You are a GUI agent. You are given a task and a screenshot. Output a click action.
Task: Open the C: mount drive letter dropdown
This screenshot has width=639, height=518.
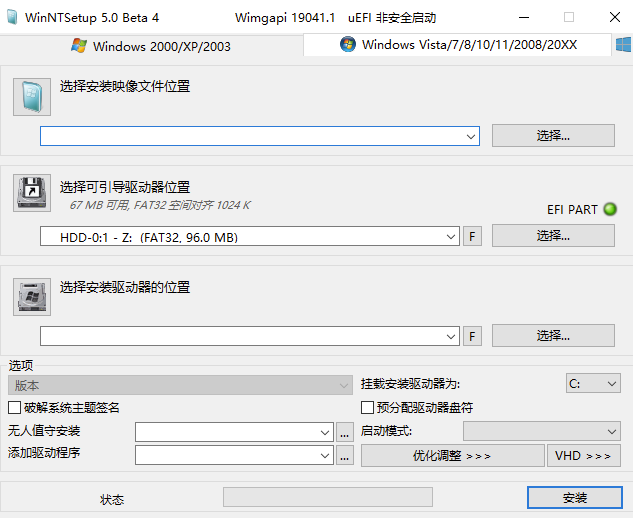point(593,384)
